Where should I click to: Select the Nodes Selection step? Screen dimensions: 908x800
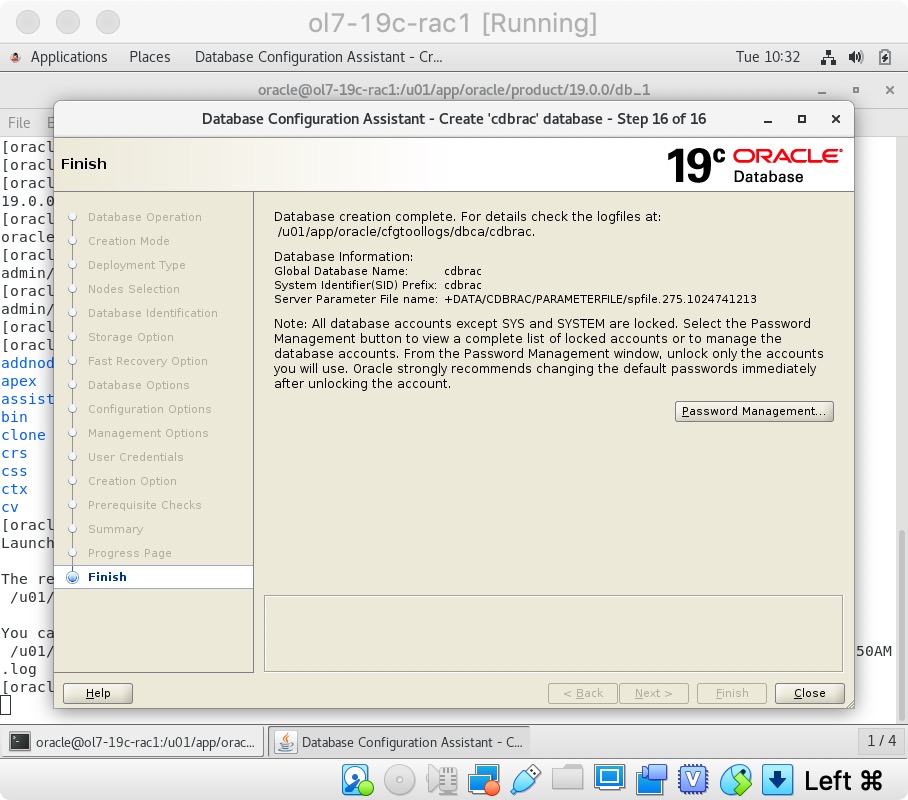click(134, 289)
